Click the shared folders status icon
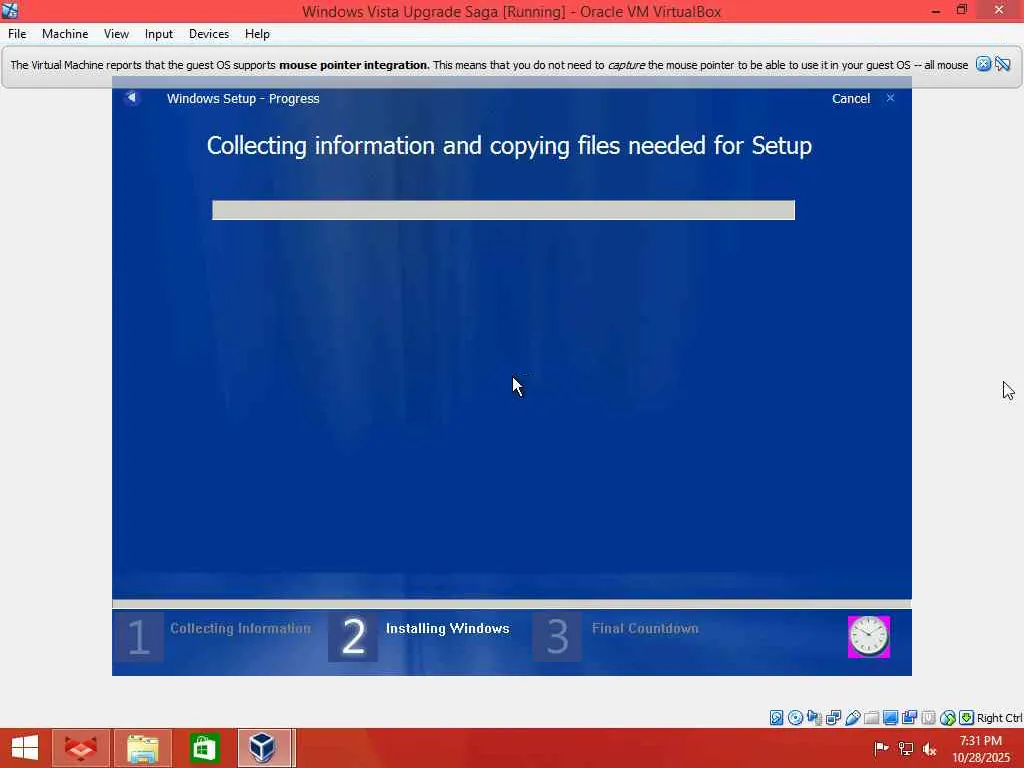 pyautogui.click(x=871, y=718)
